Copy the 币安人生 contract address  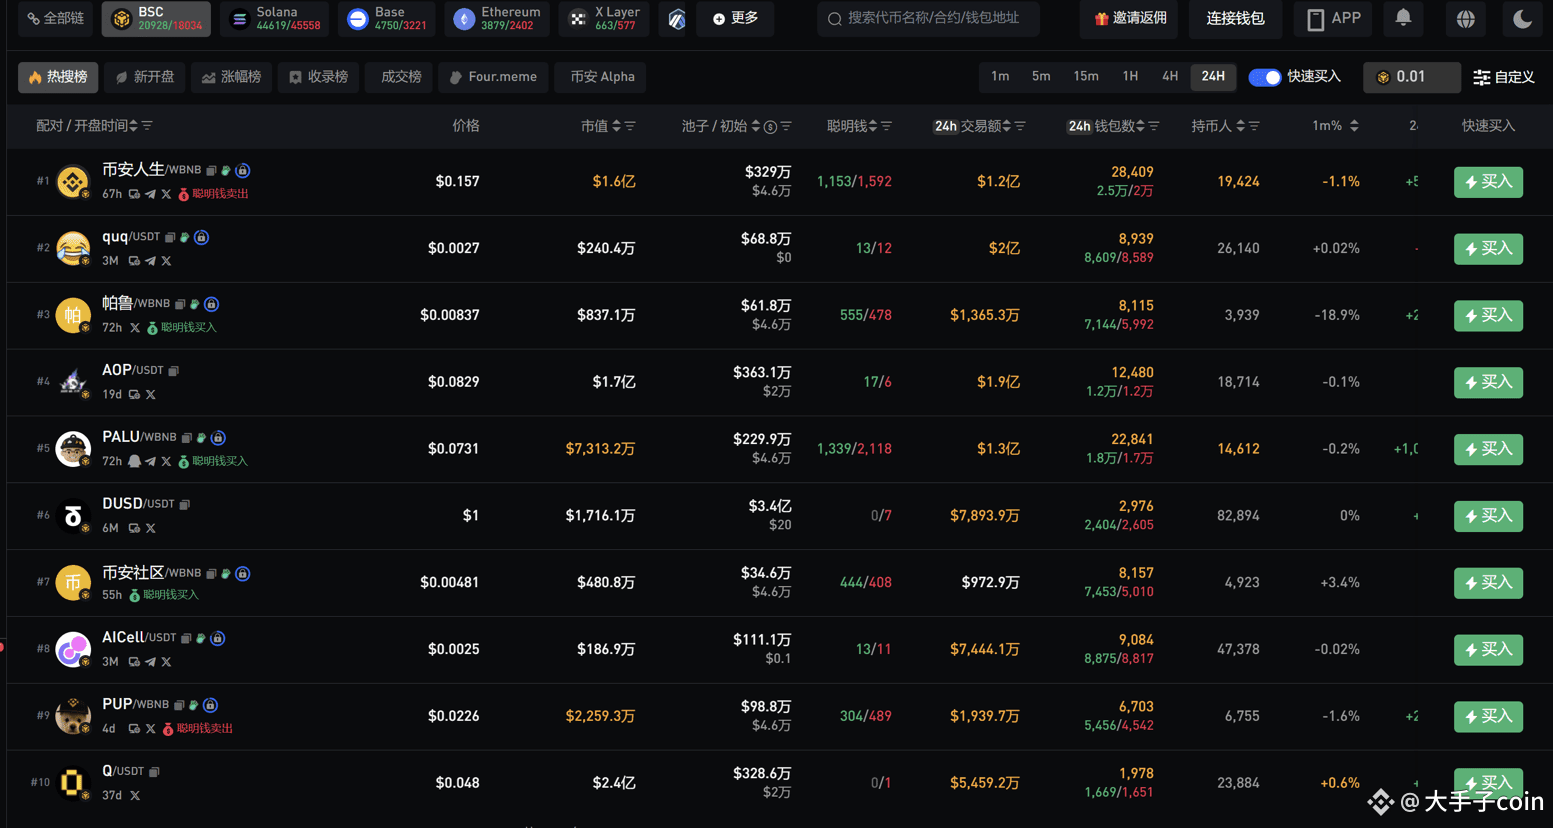[x=211, y=171]
